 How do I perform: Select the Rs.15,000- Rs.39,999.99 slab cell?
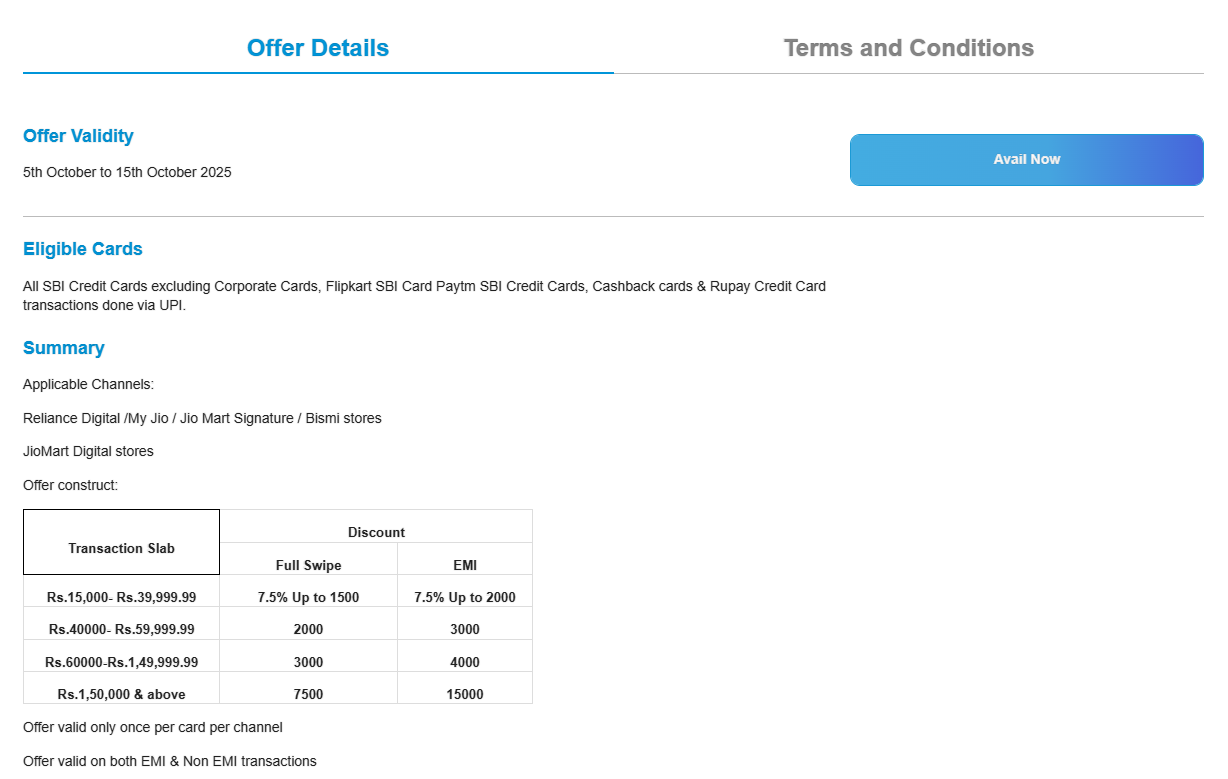[121, 597]
